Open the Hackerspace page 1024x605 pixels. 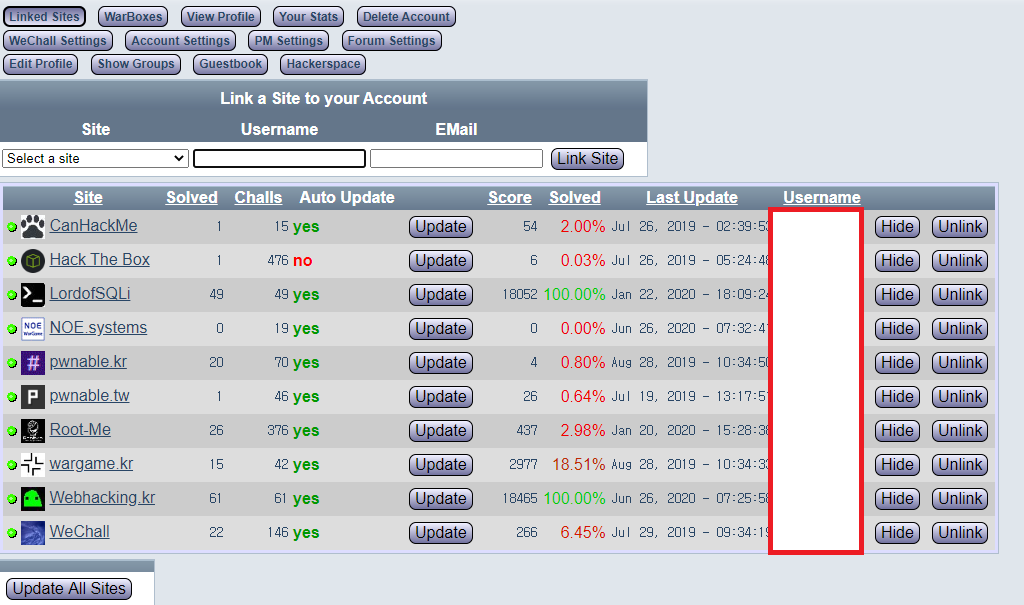(323, 64)
